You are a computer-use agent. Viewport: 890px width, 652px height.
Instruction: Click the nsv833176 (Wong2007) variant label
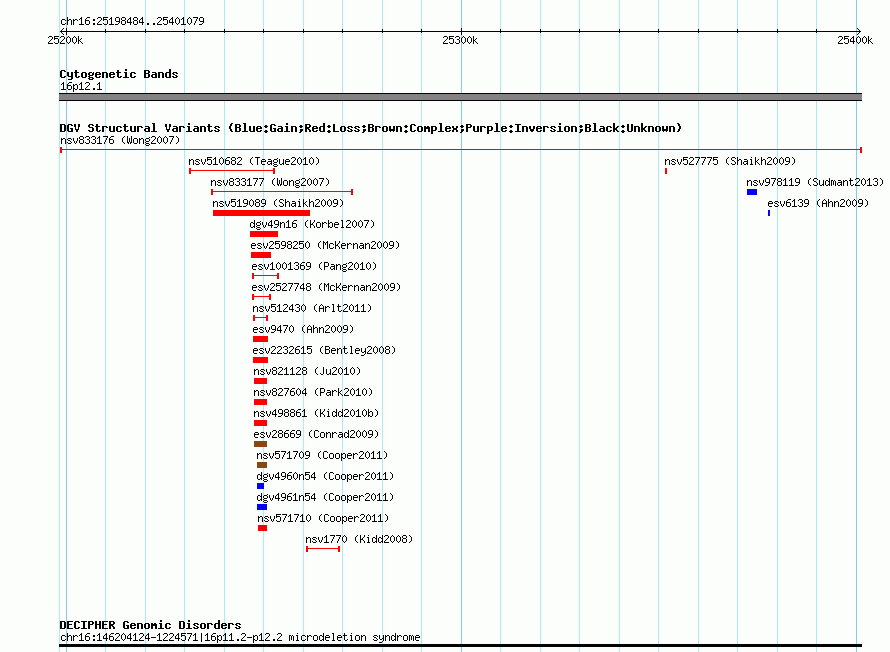pos(120,140)
